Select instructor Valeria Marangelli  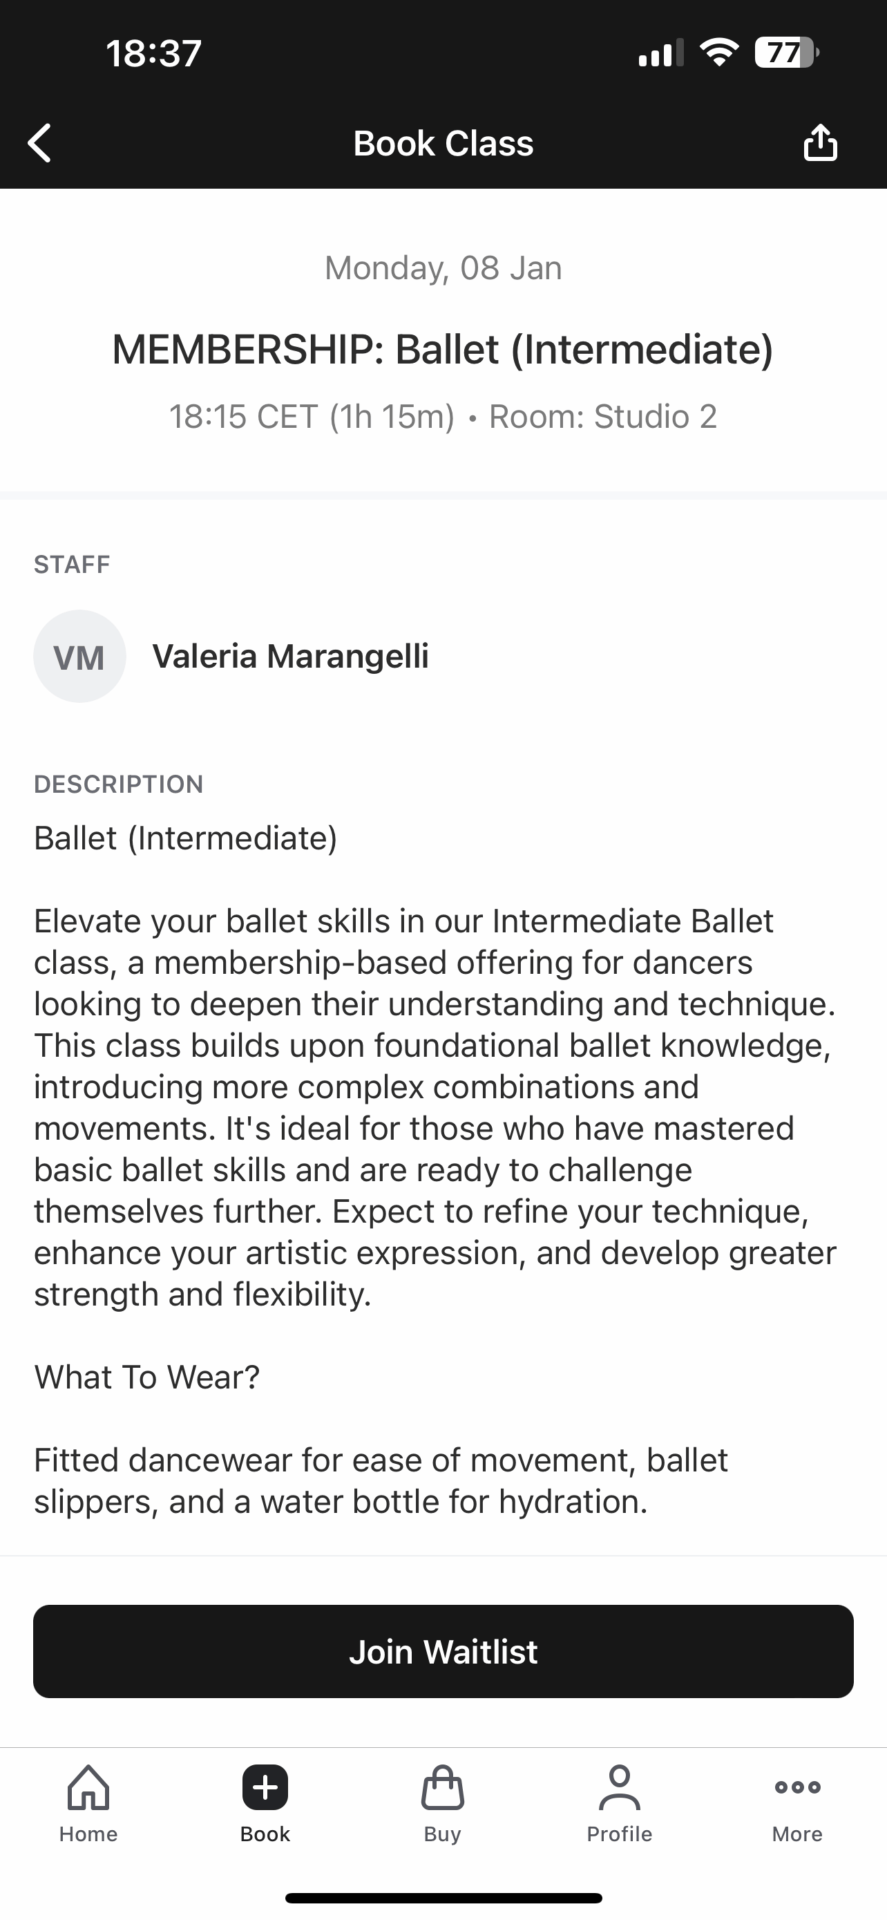click(x=290, y=656)
